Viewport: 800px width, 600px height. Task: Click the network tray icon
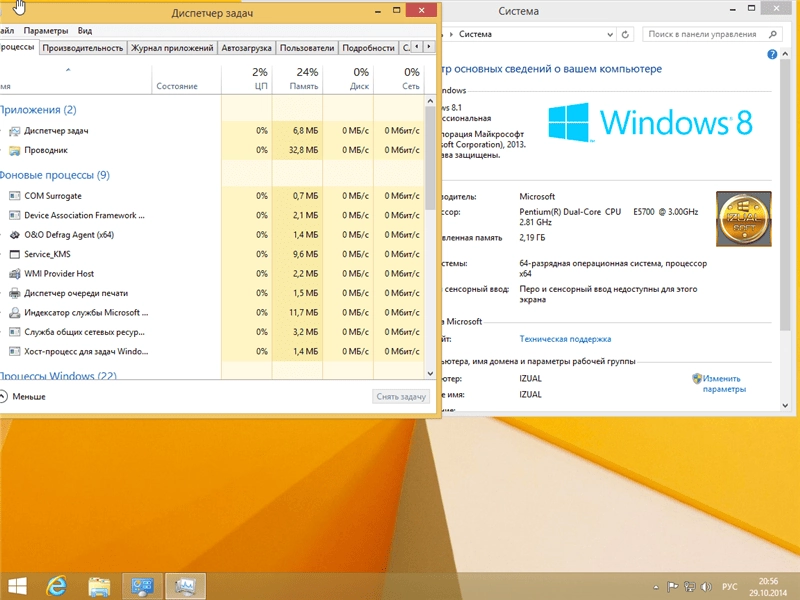coord(689,587)
